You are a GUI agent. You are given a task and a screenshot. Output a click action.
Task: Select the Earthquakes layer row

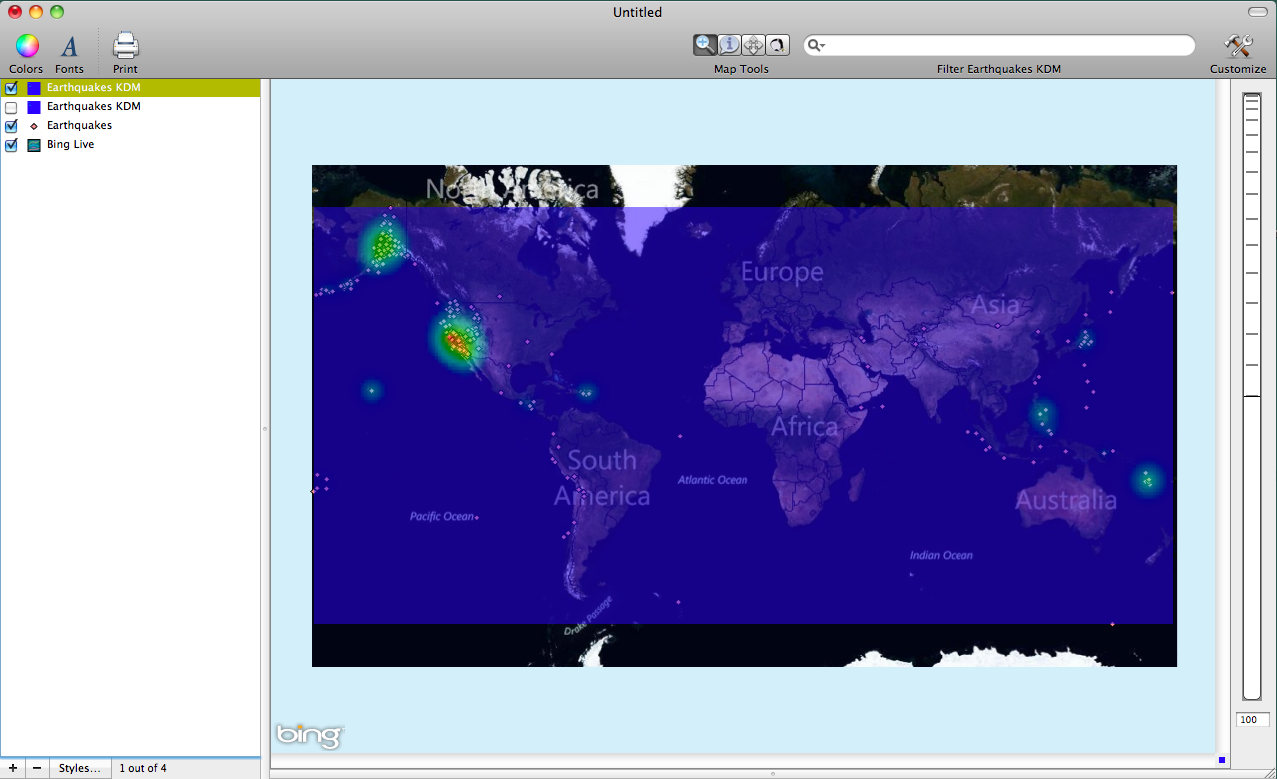pos(79,126)
